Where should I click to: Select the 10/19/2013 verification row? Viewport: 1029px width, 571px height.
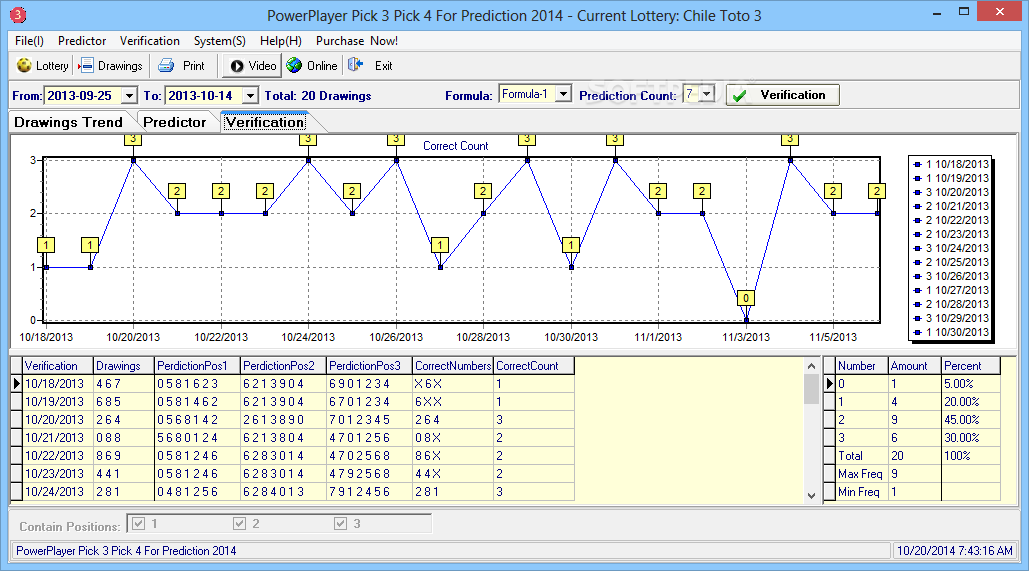293,402
